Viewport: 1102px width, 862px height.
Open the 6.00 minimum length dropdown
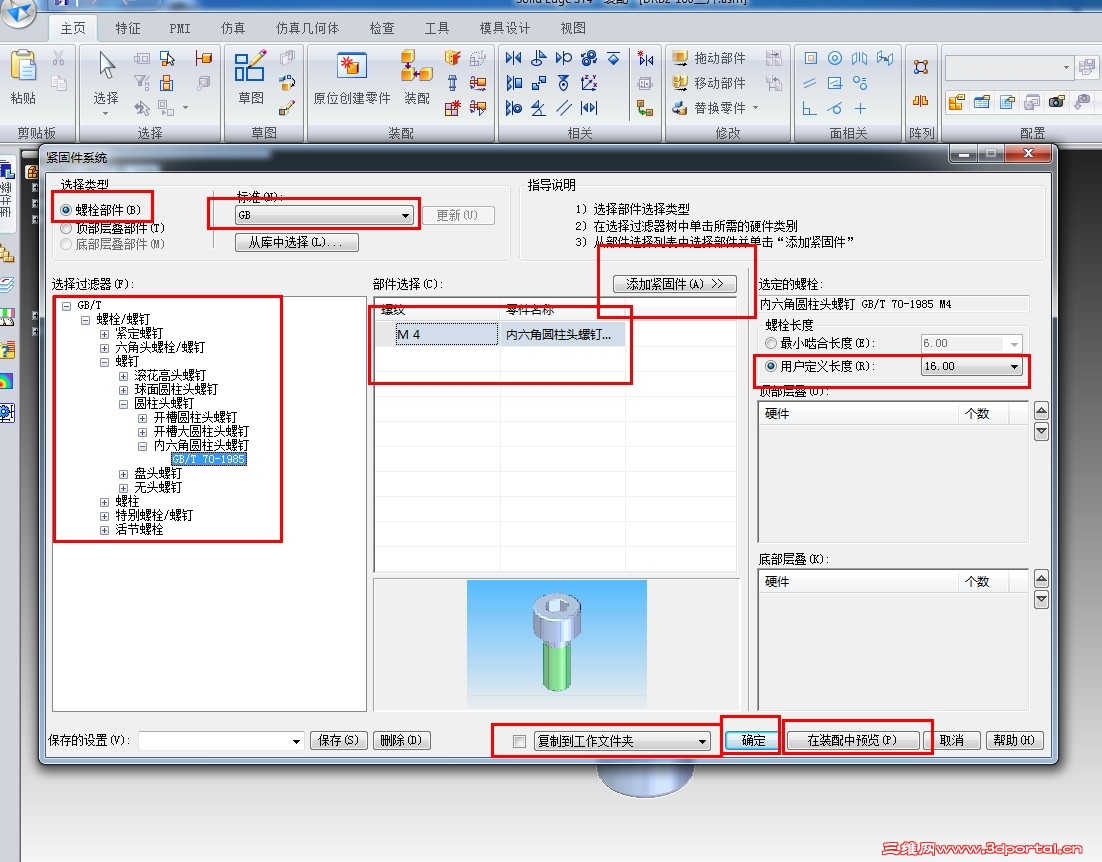(971, 343)
